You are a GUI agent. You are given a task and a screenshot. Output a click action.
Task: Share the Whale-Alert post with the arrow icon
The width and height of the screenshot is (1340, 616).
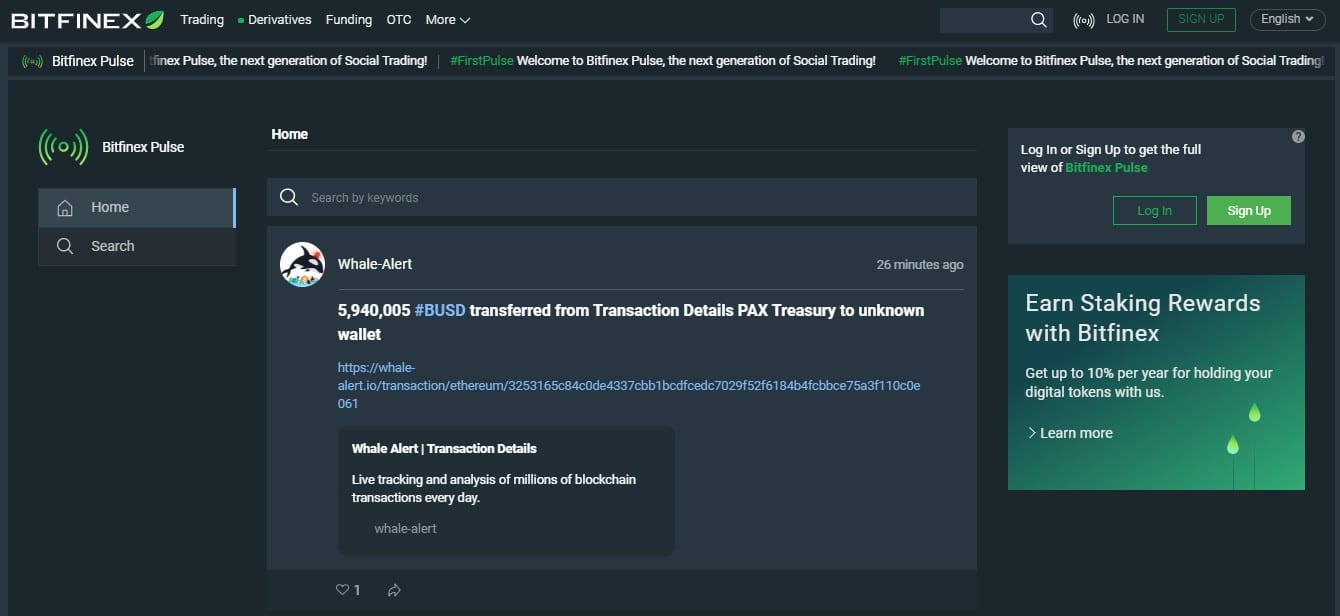point(394,590)
